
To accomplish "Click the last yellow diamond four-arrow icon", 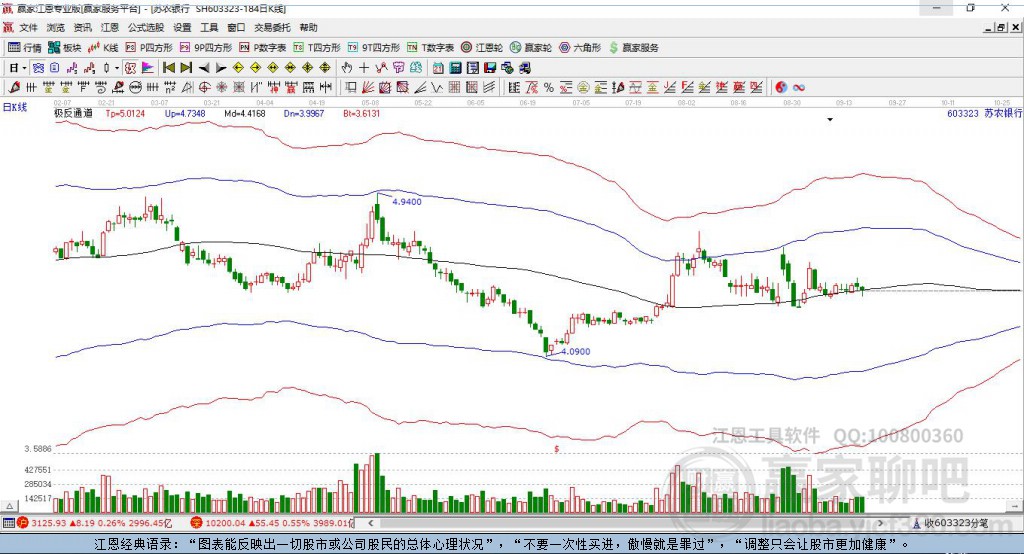I will 325,68.
